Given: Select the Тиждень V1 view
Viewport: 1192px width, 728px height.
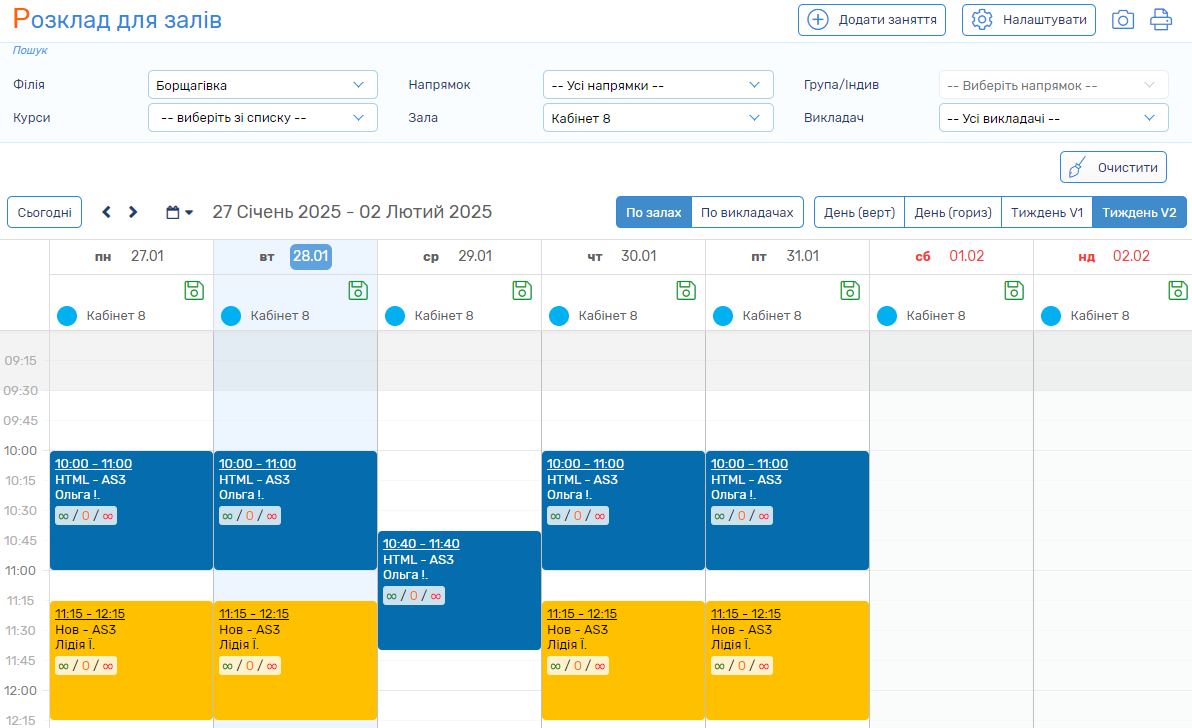Looking at the screenshot, I should pos(1046,212).
